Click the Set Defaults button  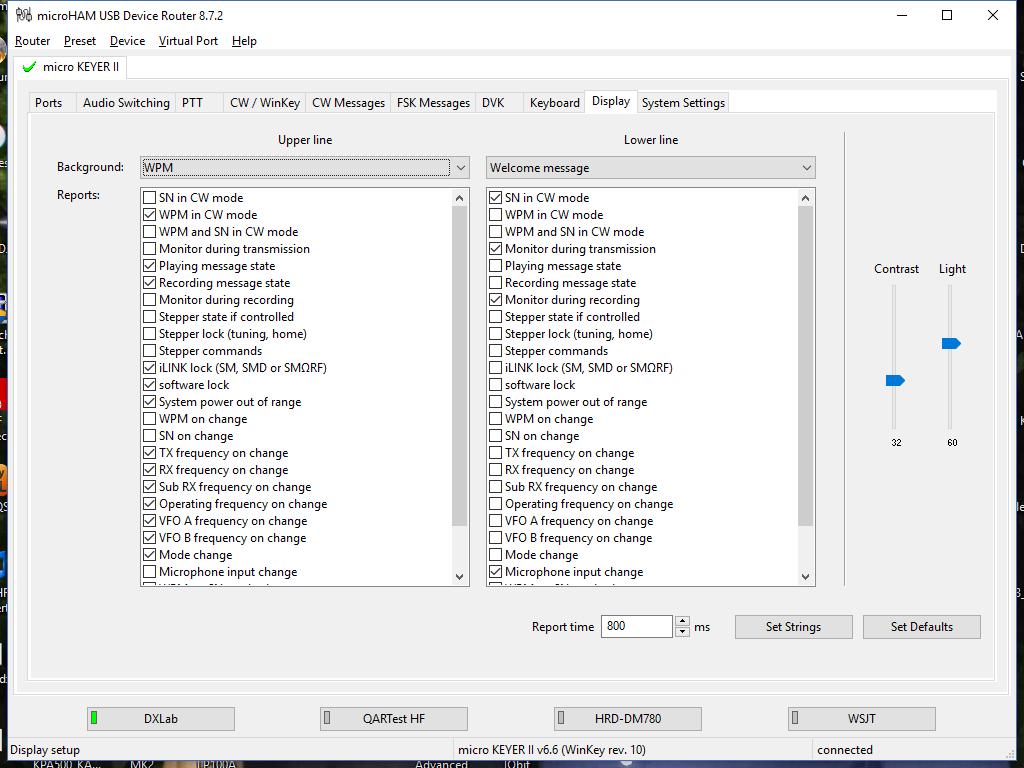(921, 626)
